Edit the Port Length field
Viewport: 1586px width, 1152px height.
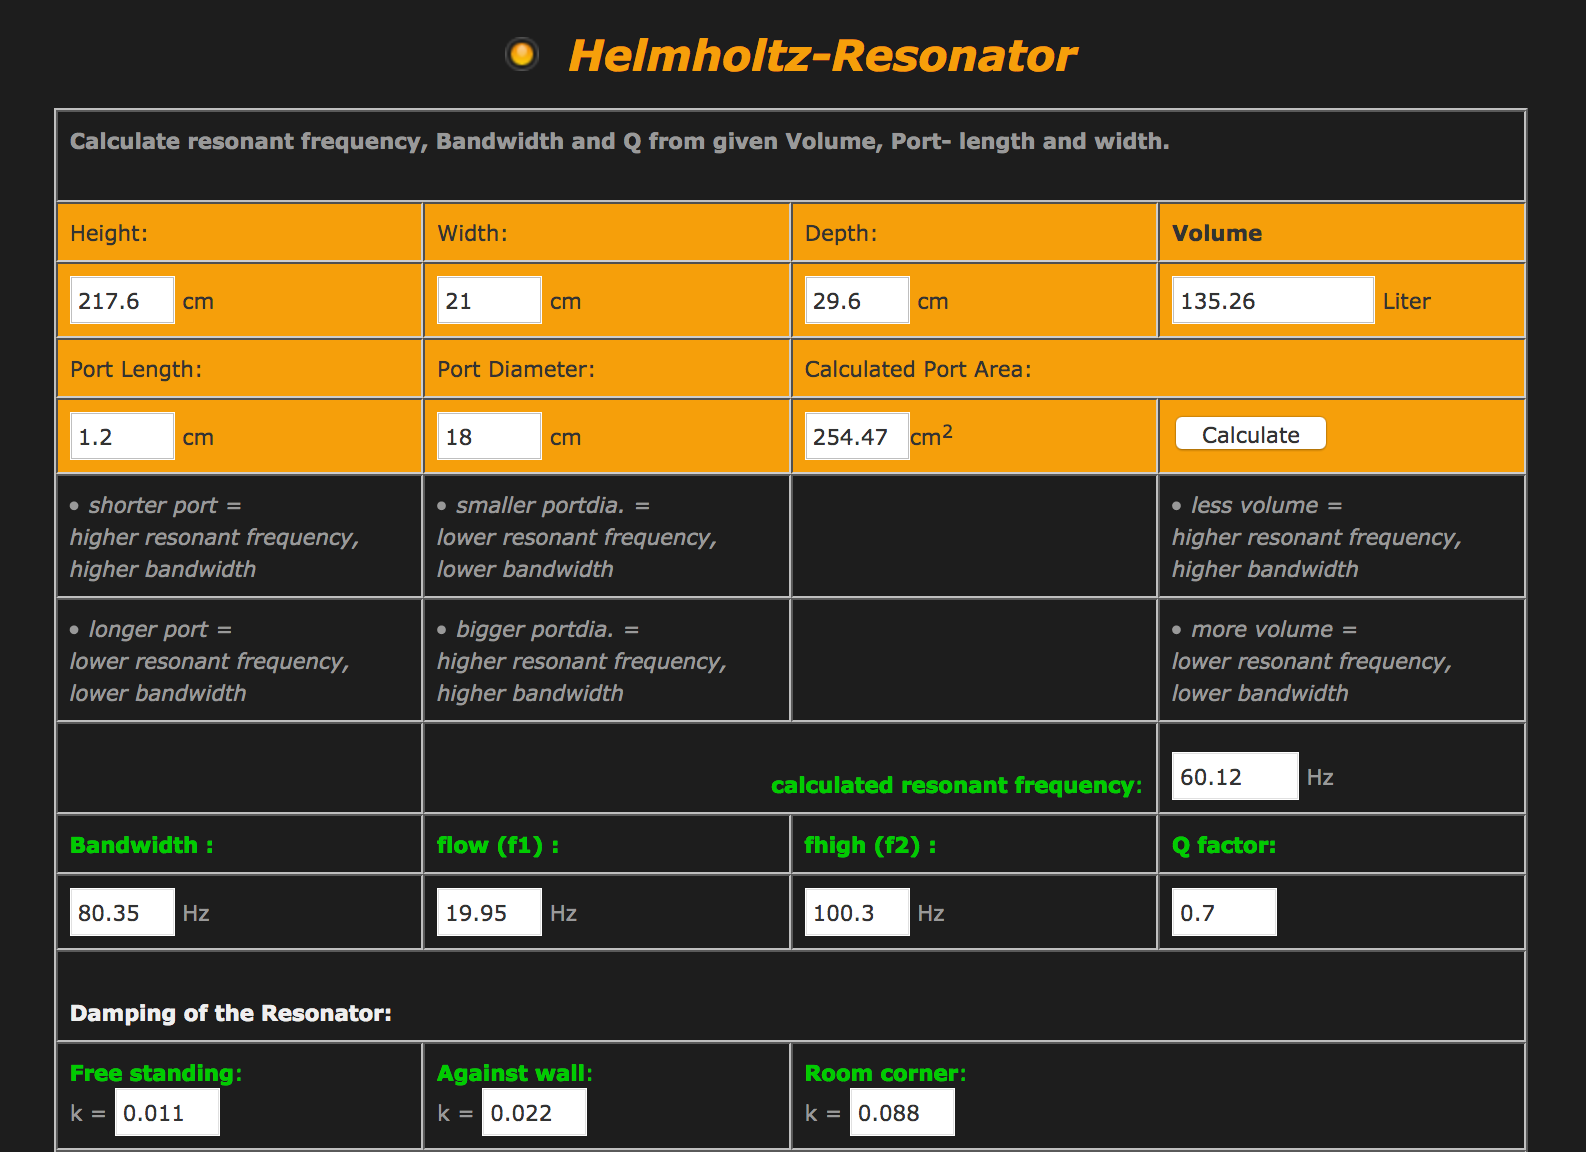122,436
